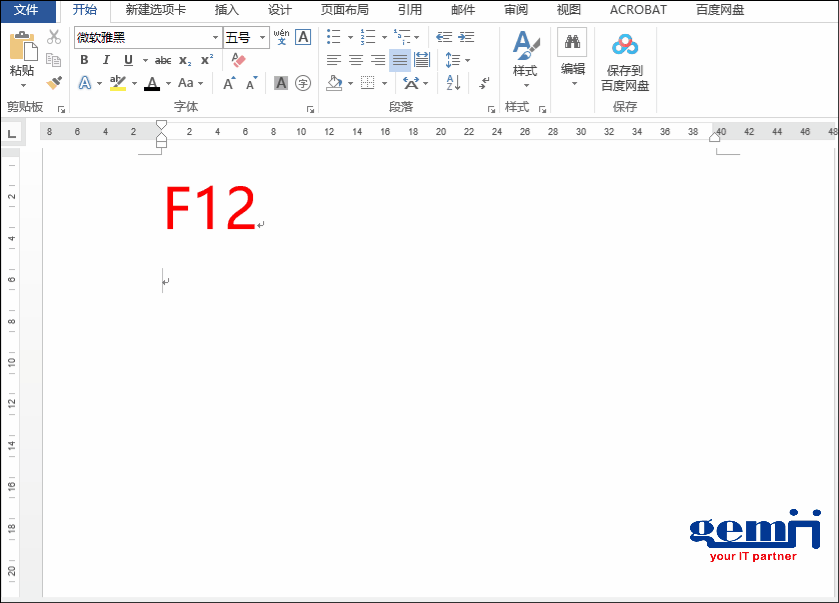
Task: Enable justified text alignment
Action: pos(399,60)
